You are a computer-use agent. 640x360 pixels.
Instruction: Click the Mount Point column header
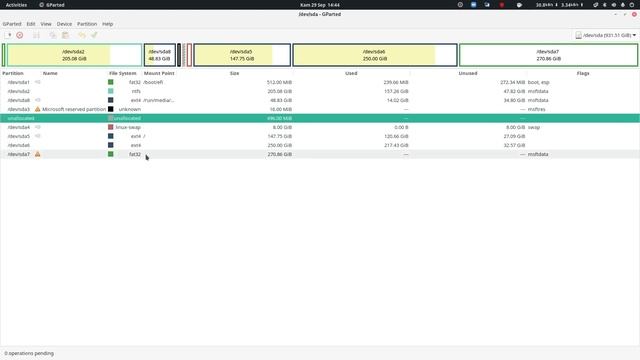[x=159, y=73]
